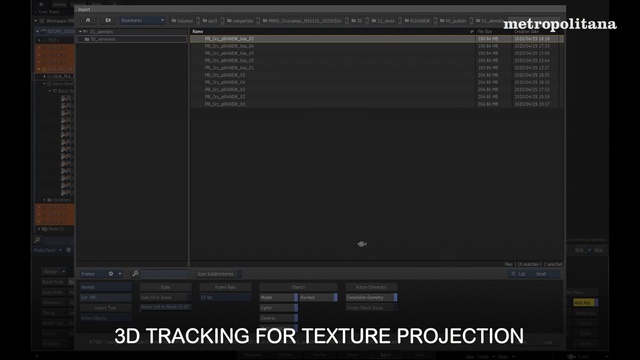
Task: Open the Alembic file type dropdown
Action: pyautogui.click(x=105, y=287)
